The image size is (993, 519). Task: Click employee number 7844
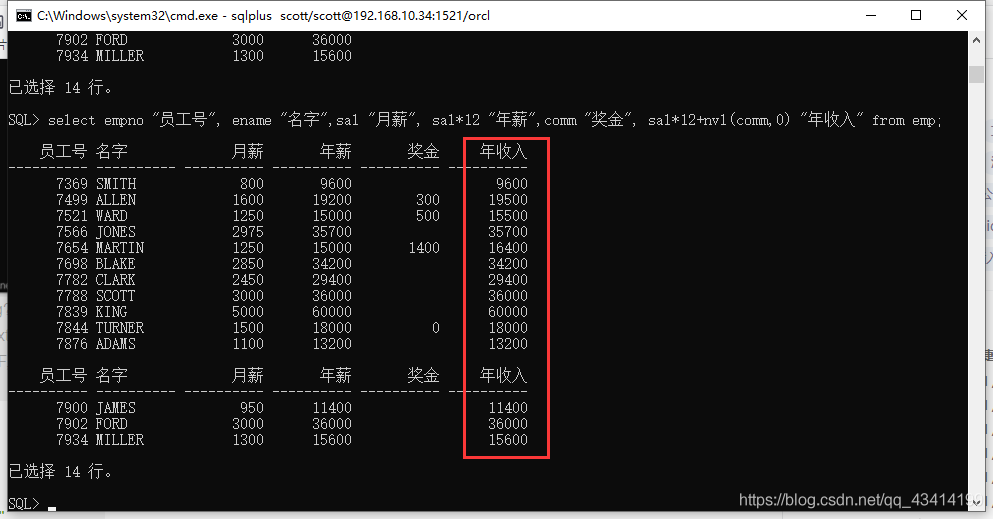[72, 327]
